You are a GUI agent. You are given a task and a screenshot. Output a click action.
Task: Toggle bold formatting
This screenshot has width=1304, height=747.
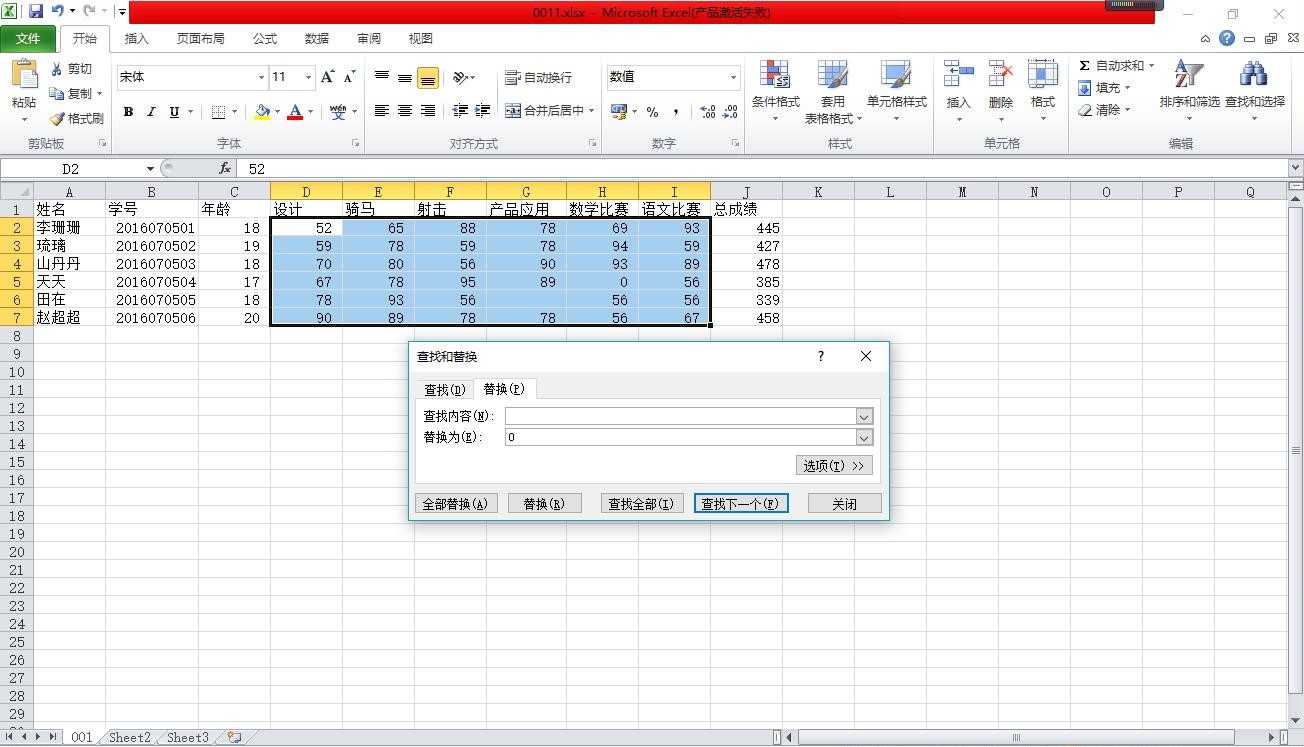click(128, 112)
